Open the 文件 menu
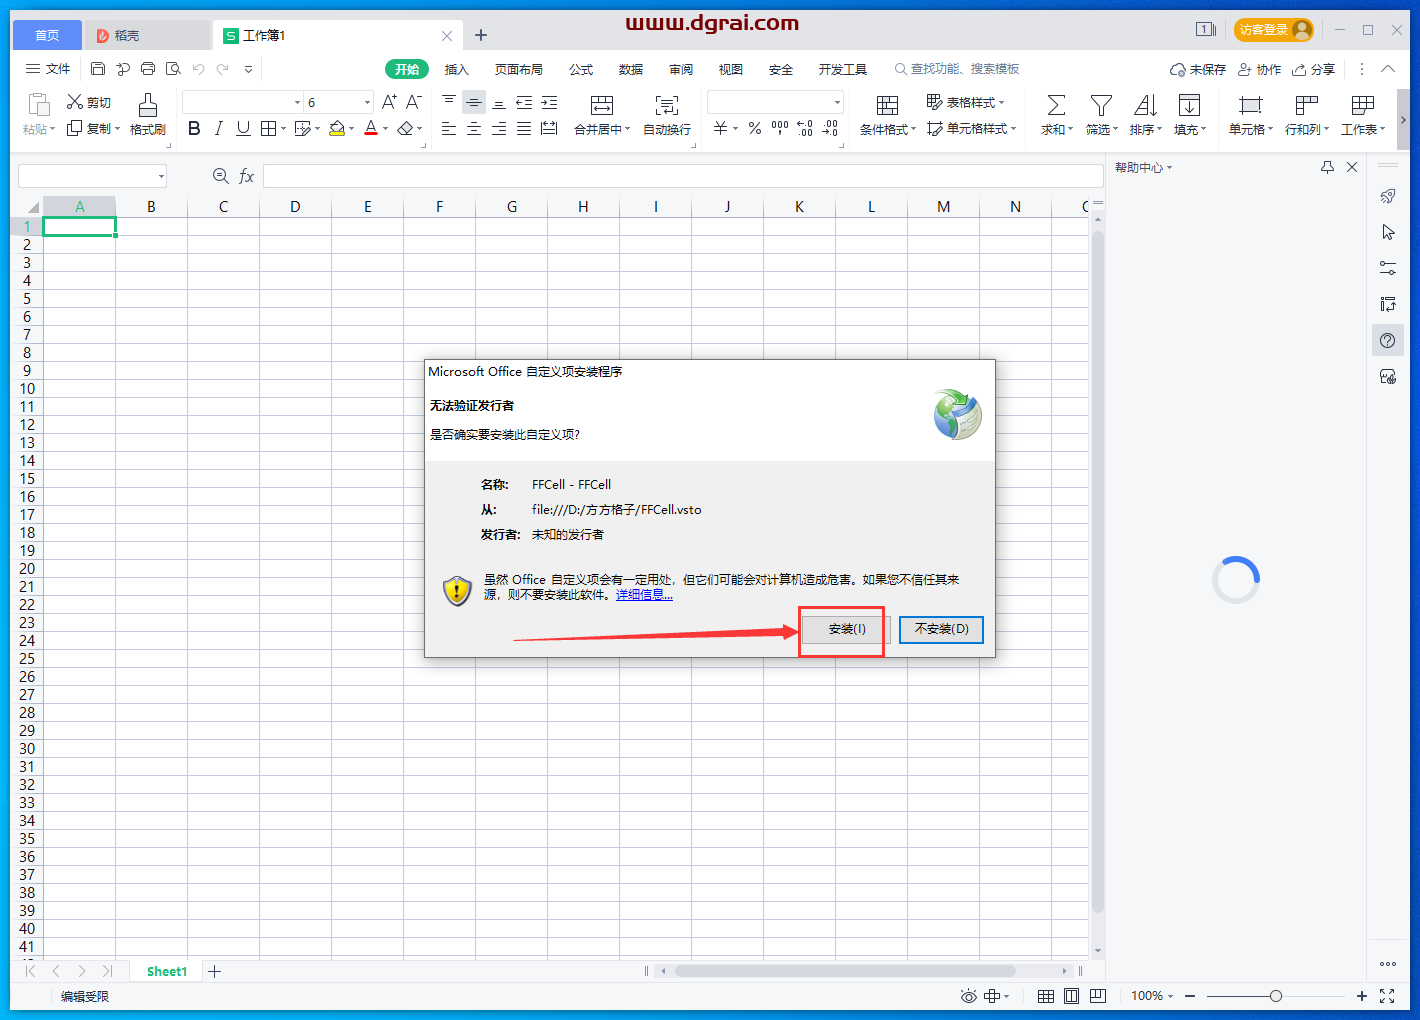The height and width of the screenshot is (1020, 1420). (x=48, y=69)
